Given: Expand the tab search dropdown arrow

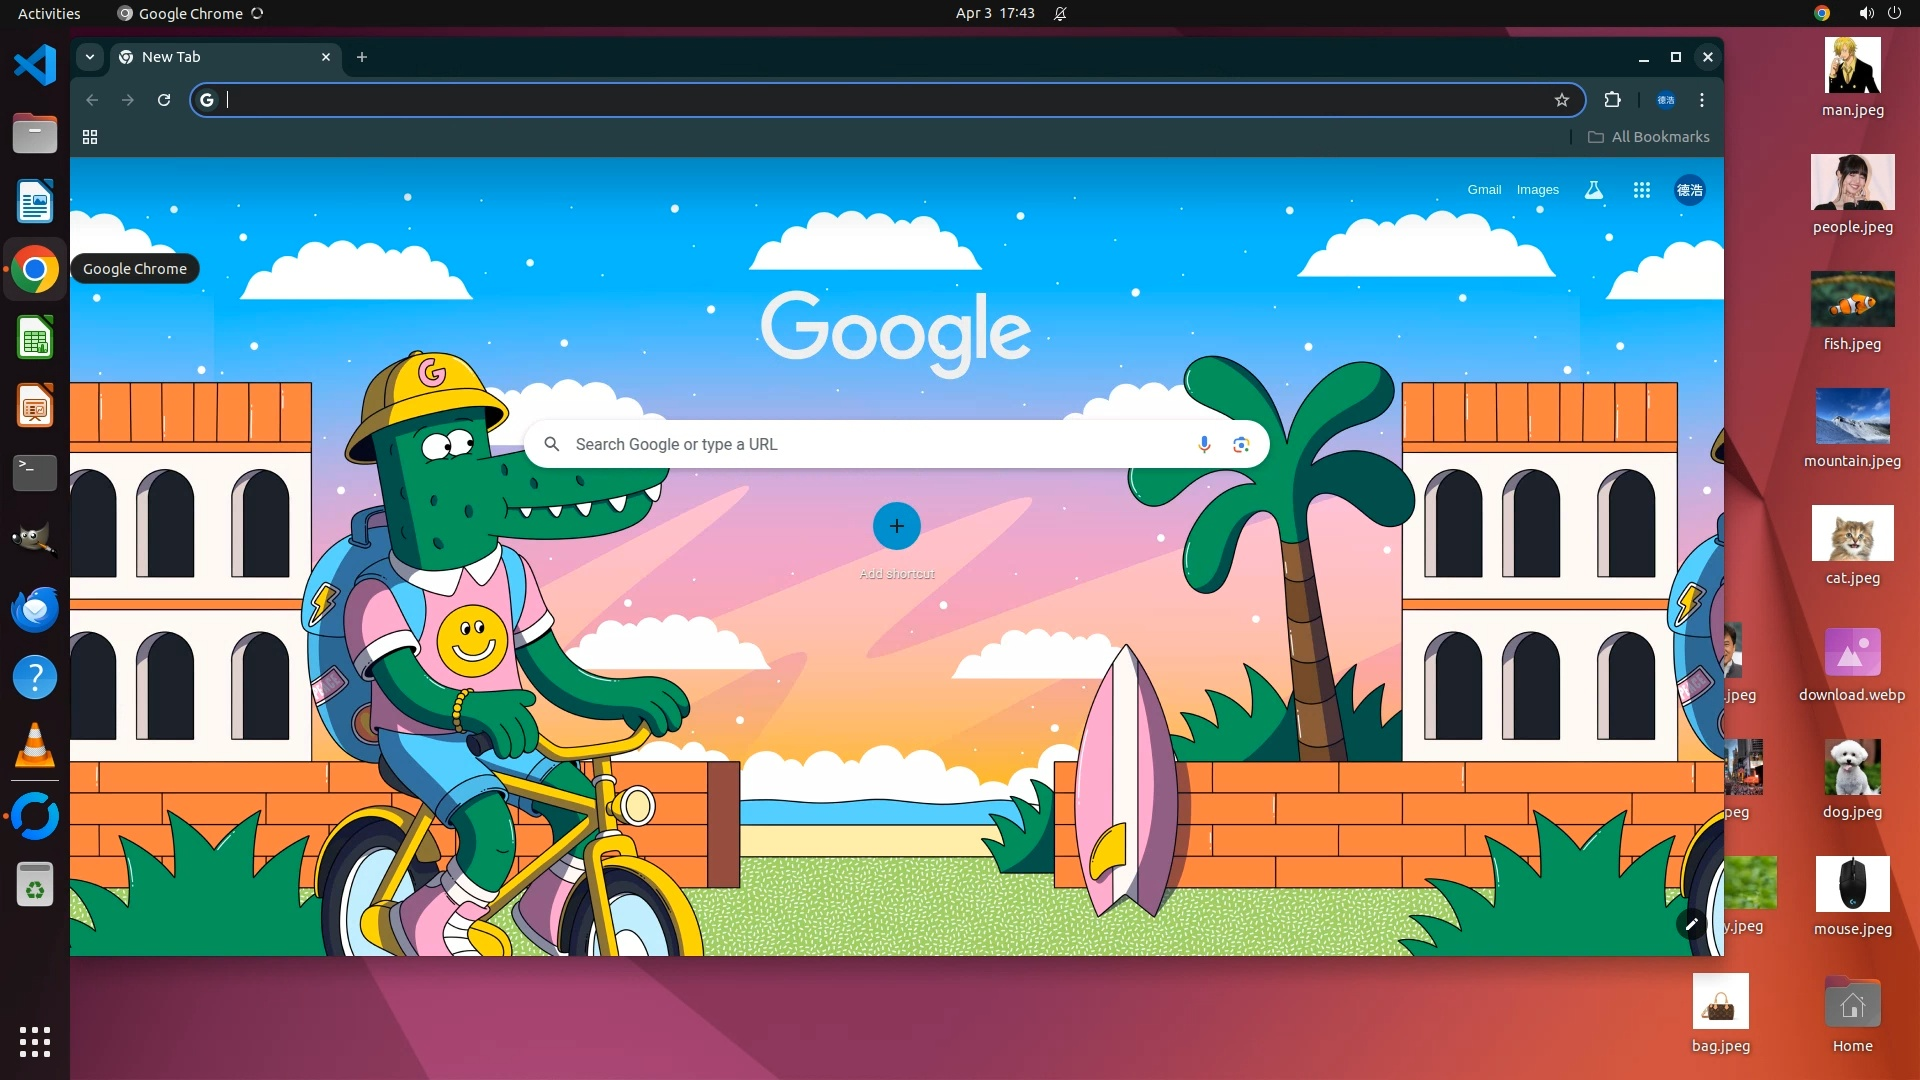Looking at the screenshot, I should [90, 57].
